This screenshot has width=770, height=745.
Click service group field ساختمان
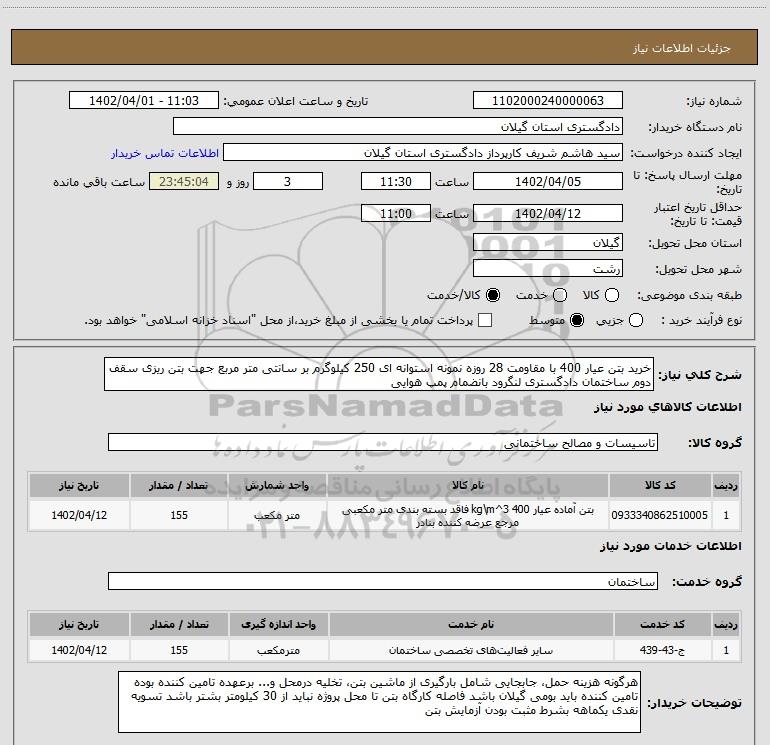tap(383, 581)
